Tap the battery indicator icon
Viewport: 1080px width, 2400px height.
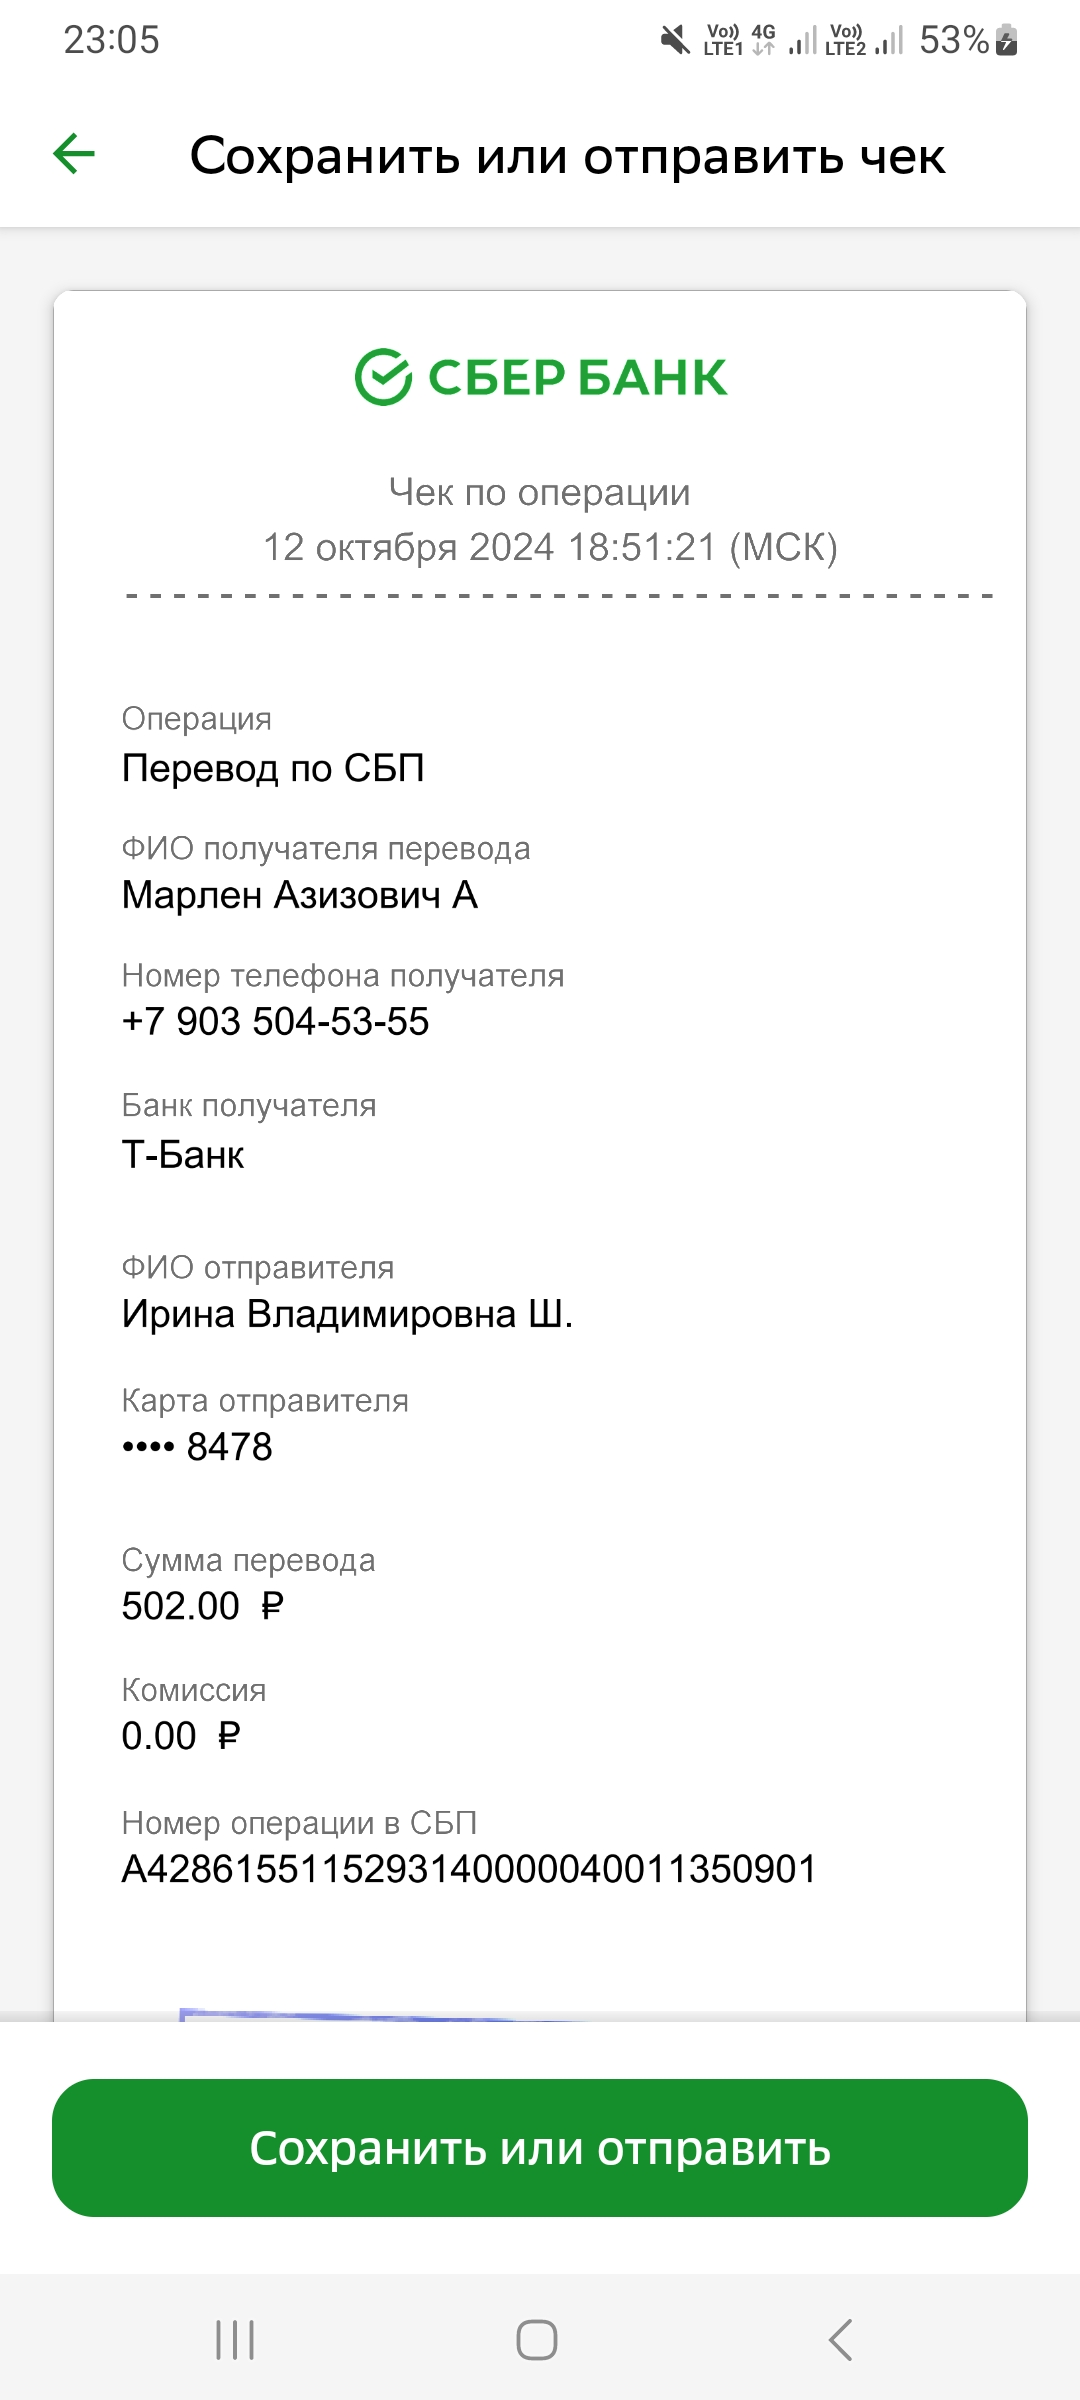point(1008,40)
